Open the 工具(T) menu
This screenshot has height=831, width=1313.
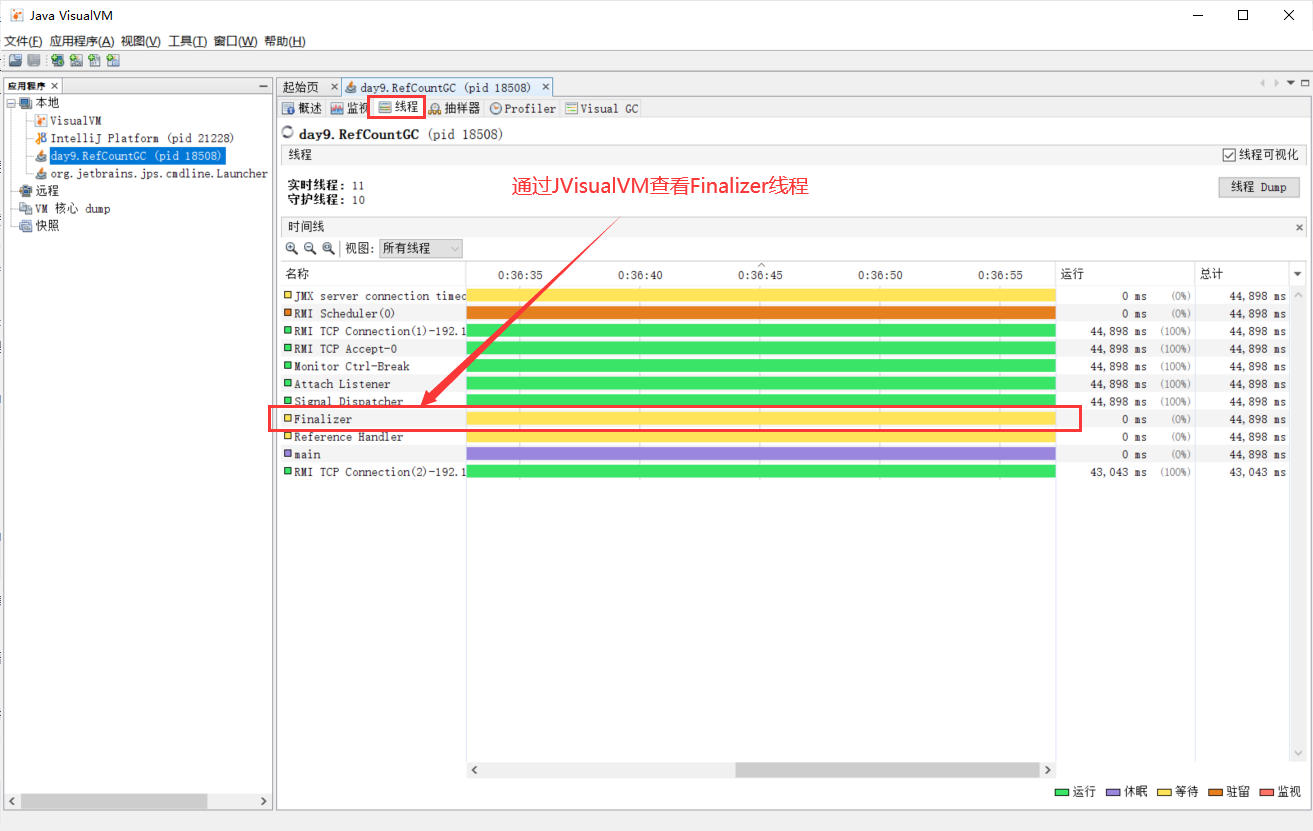click(188, 41)
